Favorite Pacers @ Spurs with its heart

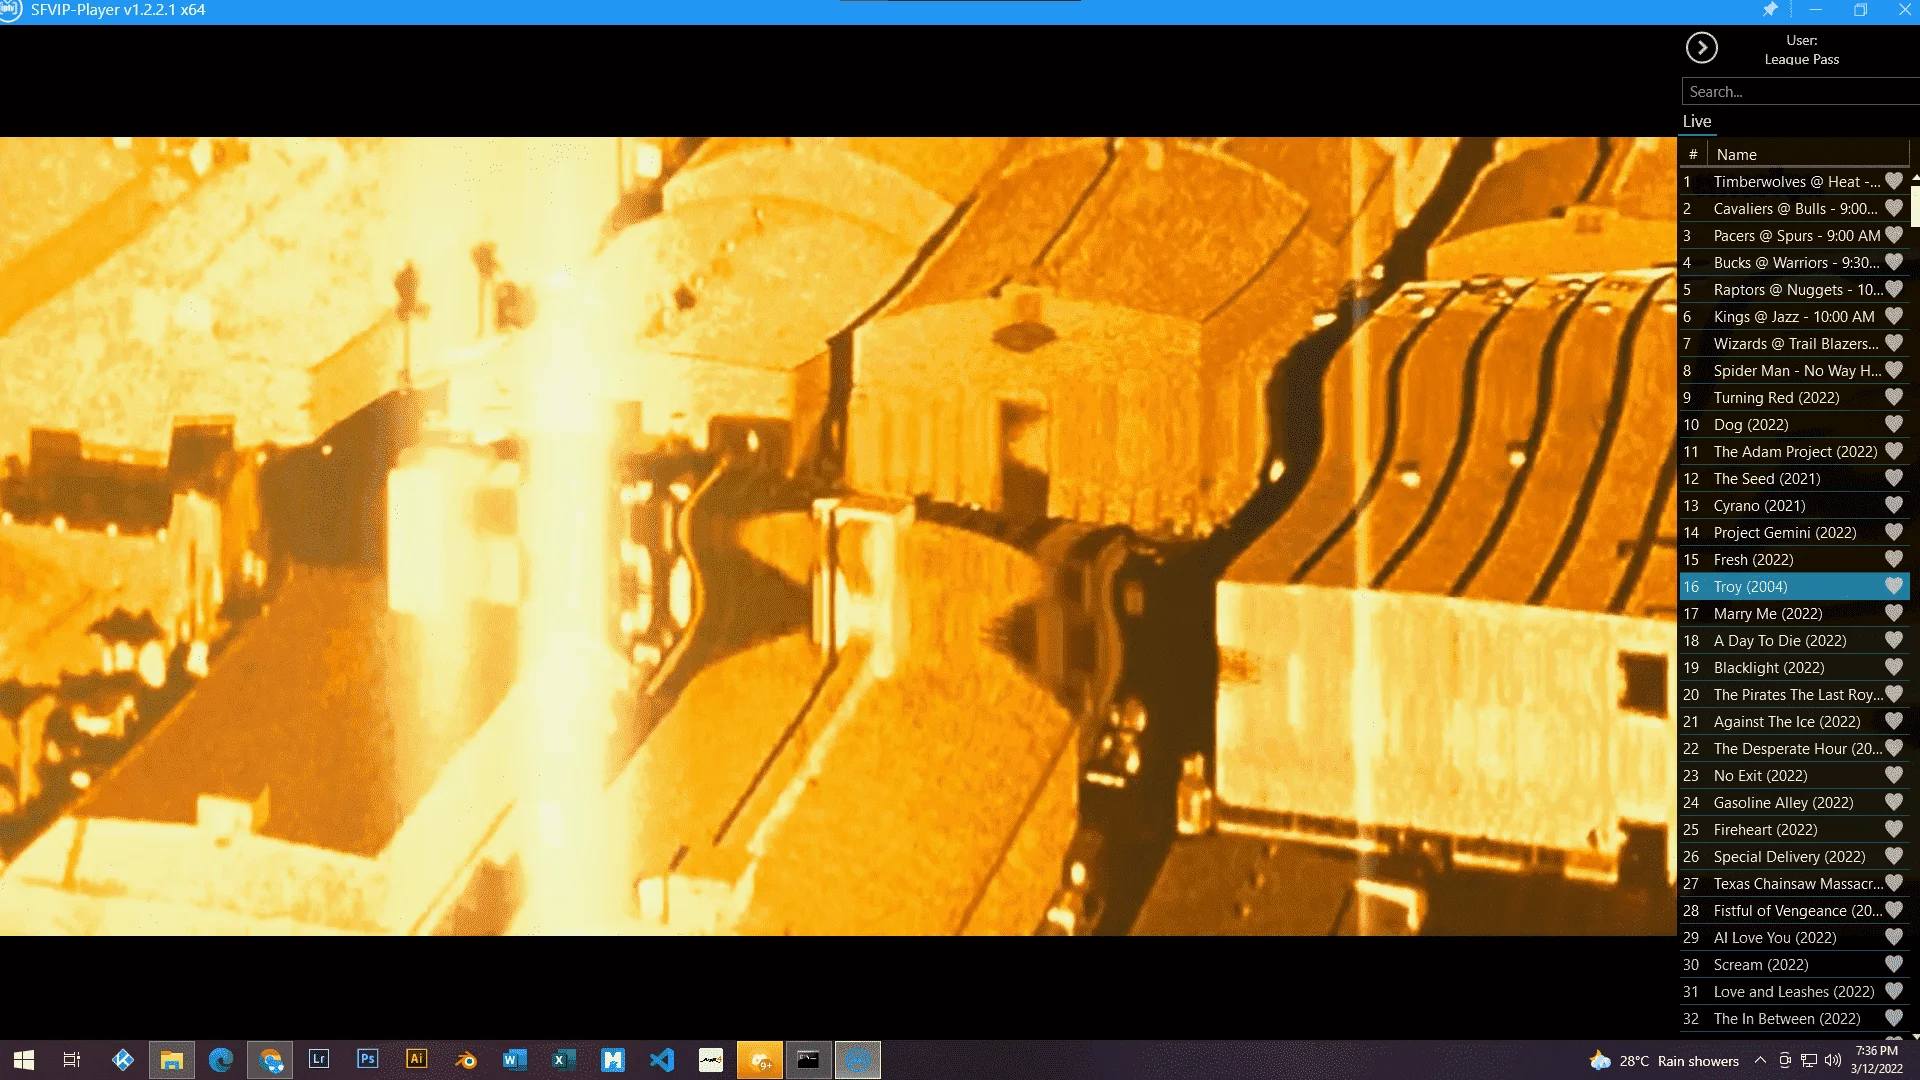pos(1894,235)
